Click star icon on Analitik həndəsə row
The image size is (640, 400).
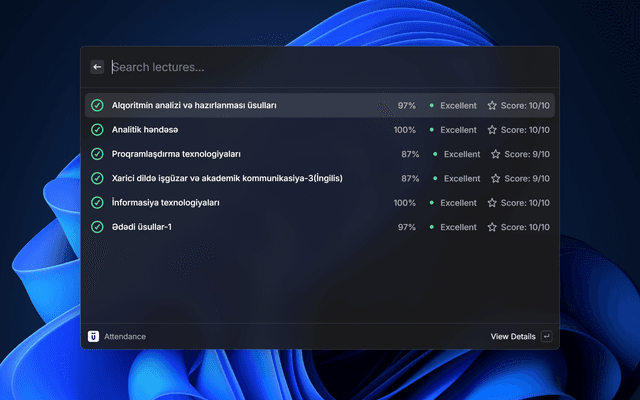coord(491,130)
